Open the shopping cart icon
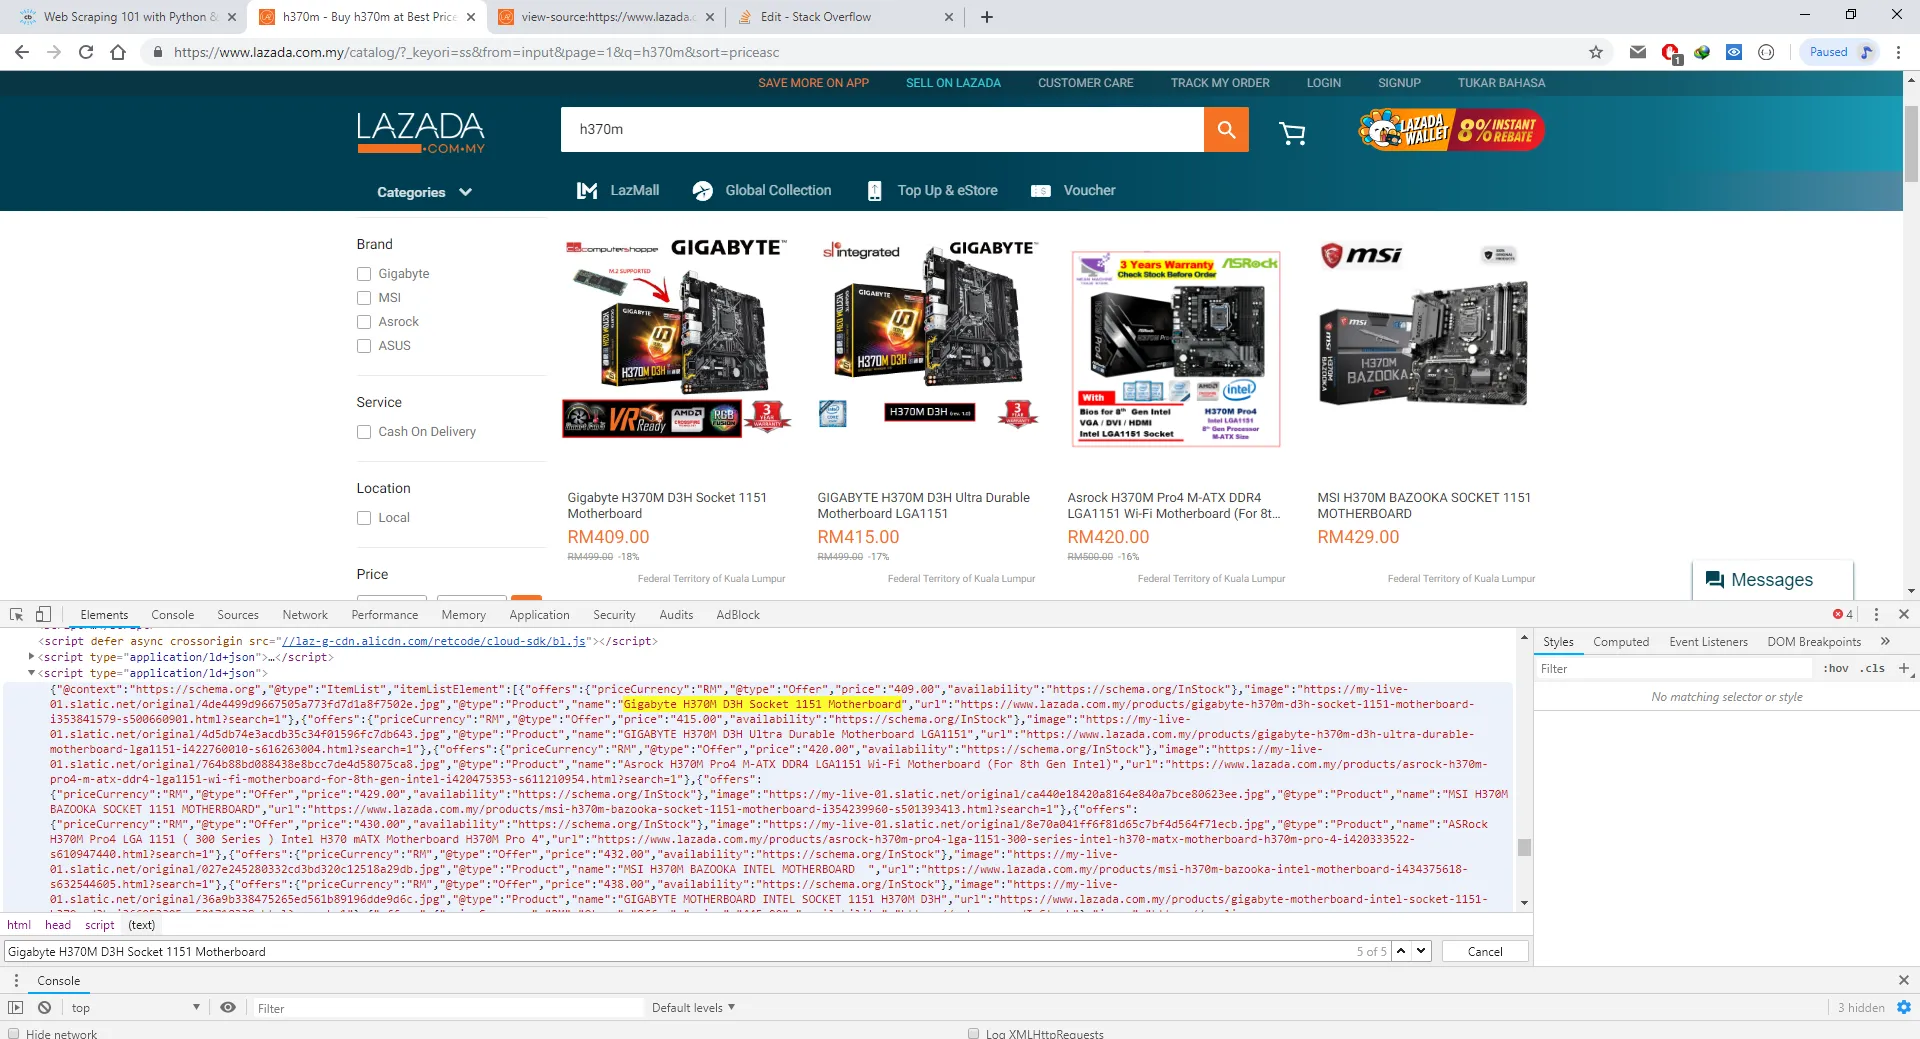Screen dimensions: 1920x1039 (x=1292, y=132)
